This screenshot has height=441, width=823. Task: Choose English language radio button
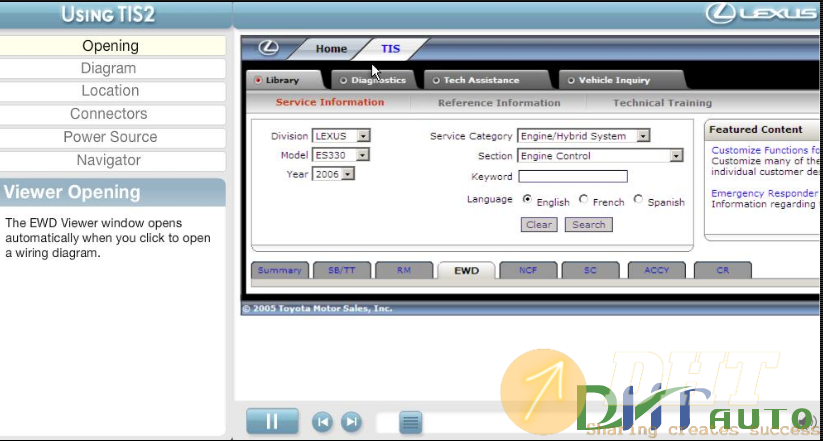click(x=527, y=199)
